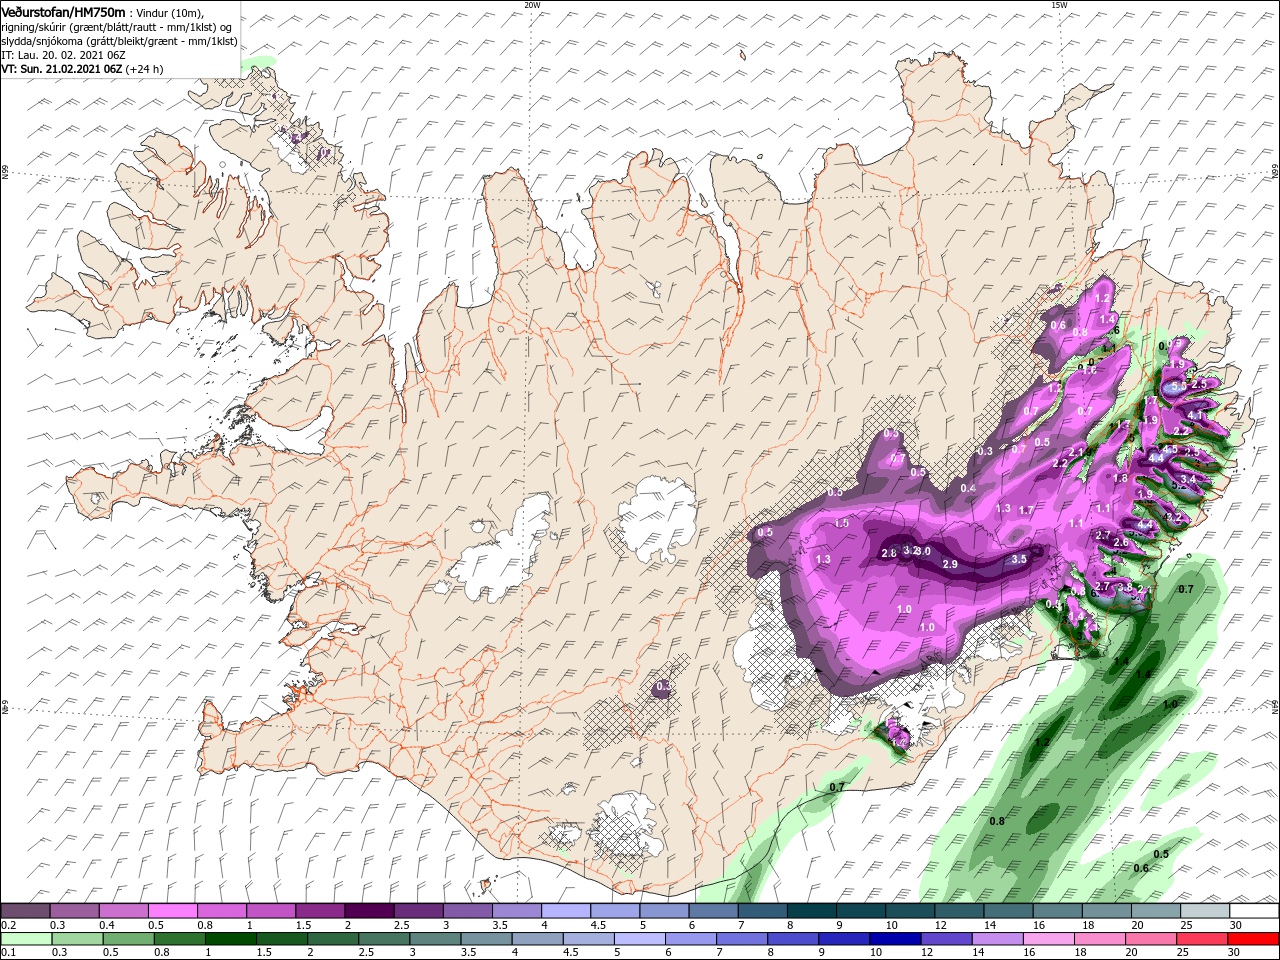Click the 3.0 snowfall value label
Viewport: 1280px width, 960px height.
pyautogui.click(x=923, y=551)
